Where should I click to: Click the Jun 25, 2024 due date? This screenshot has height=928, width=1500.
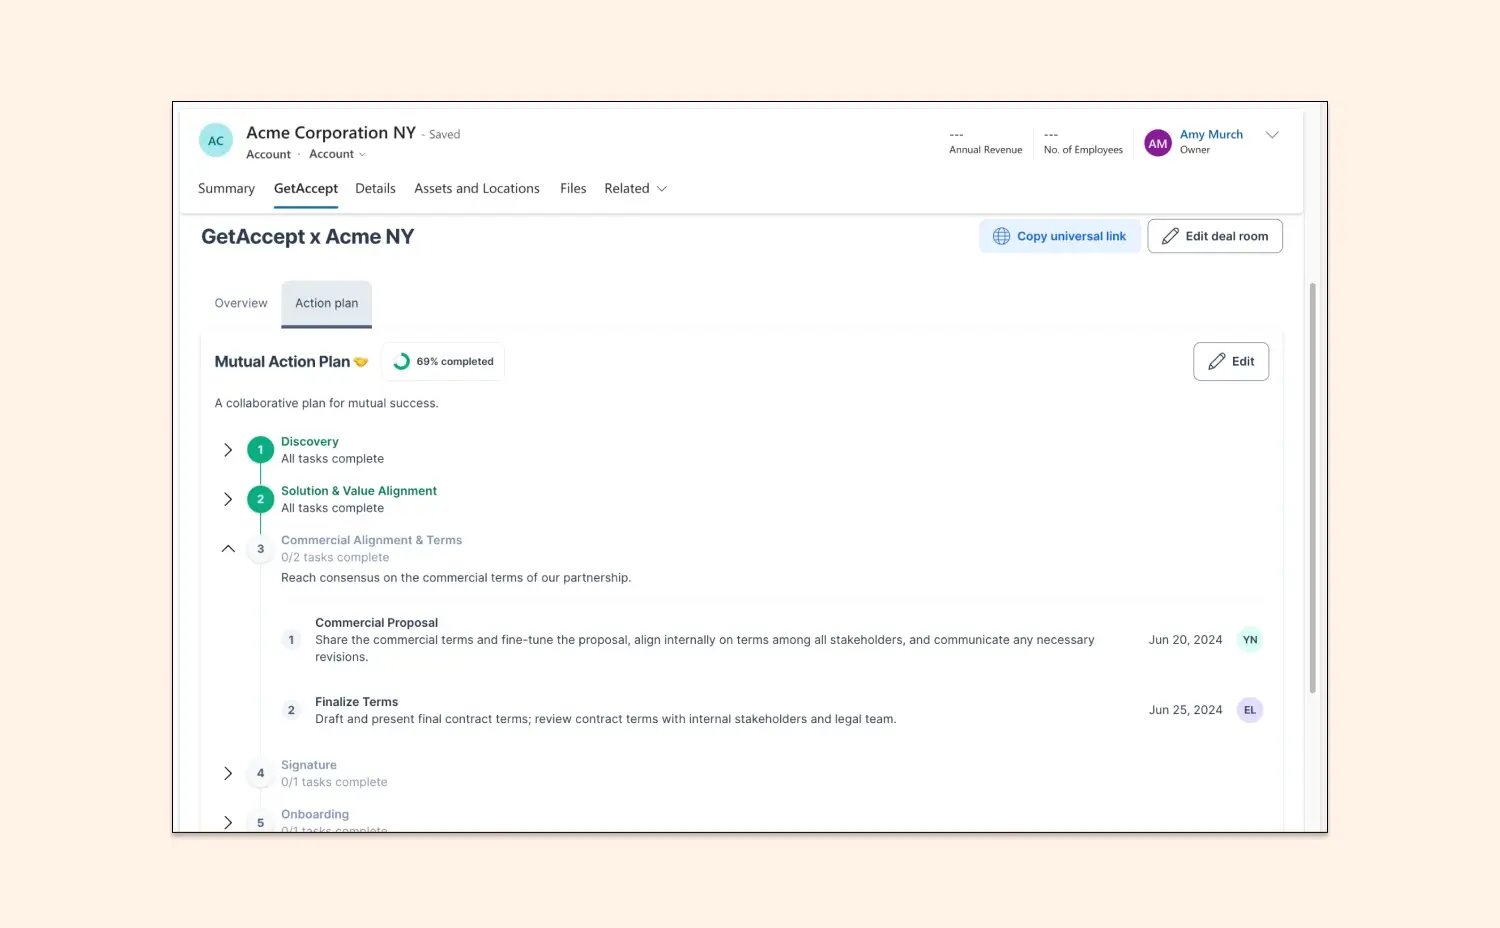[1185, 710]
